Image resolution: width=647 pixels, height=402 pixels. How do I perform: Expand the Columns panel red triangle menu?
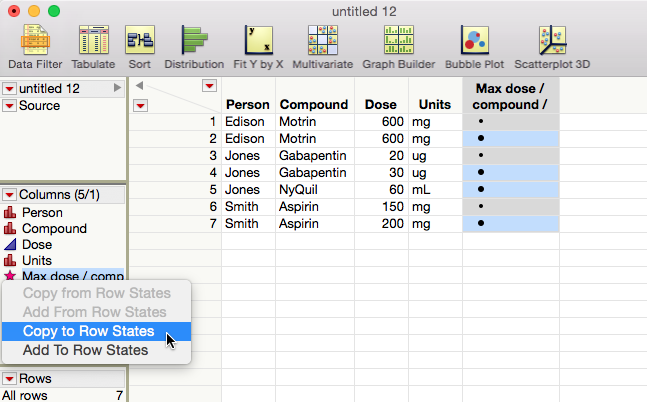click(x=9, y=195)
